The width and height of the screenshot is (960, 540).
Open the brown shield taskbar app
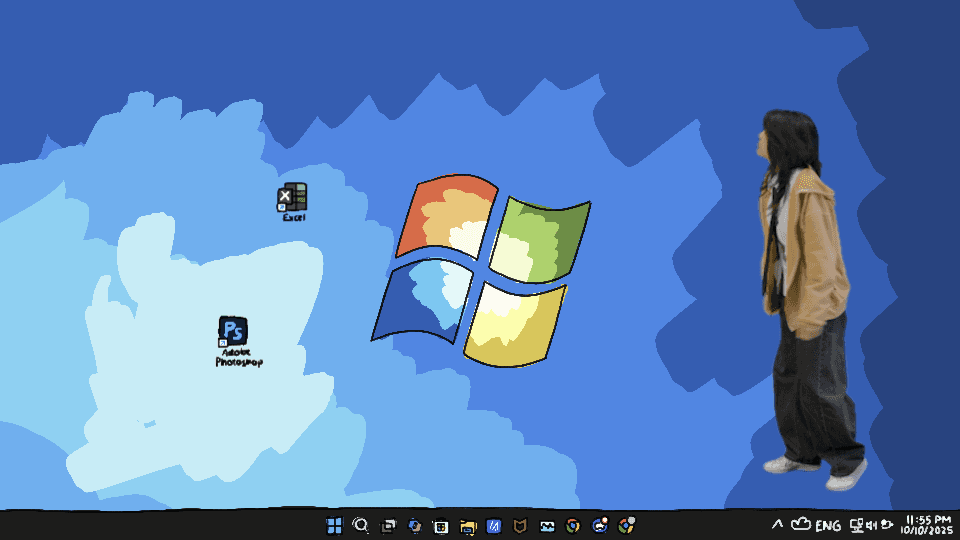(x=520, y=526)
